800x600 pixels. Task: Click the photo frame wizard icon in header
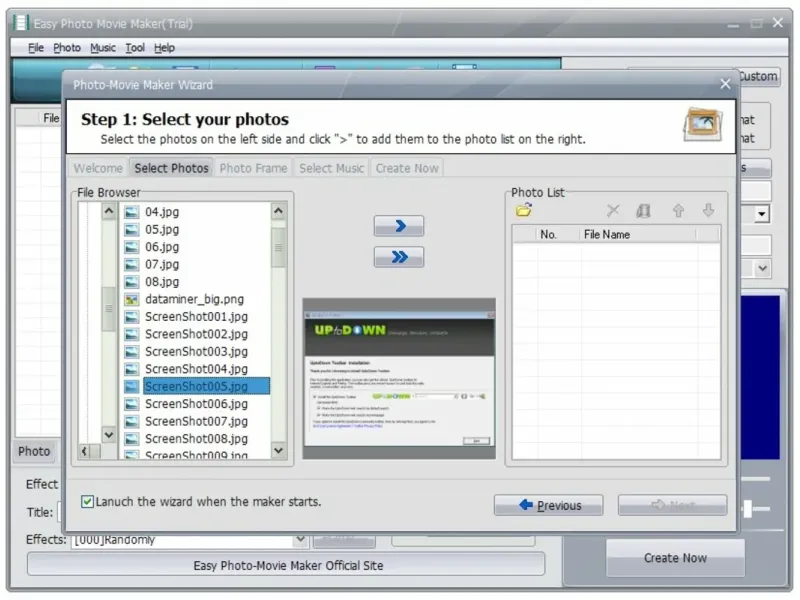pyautogui.click(x=703, y=124)
